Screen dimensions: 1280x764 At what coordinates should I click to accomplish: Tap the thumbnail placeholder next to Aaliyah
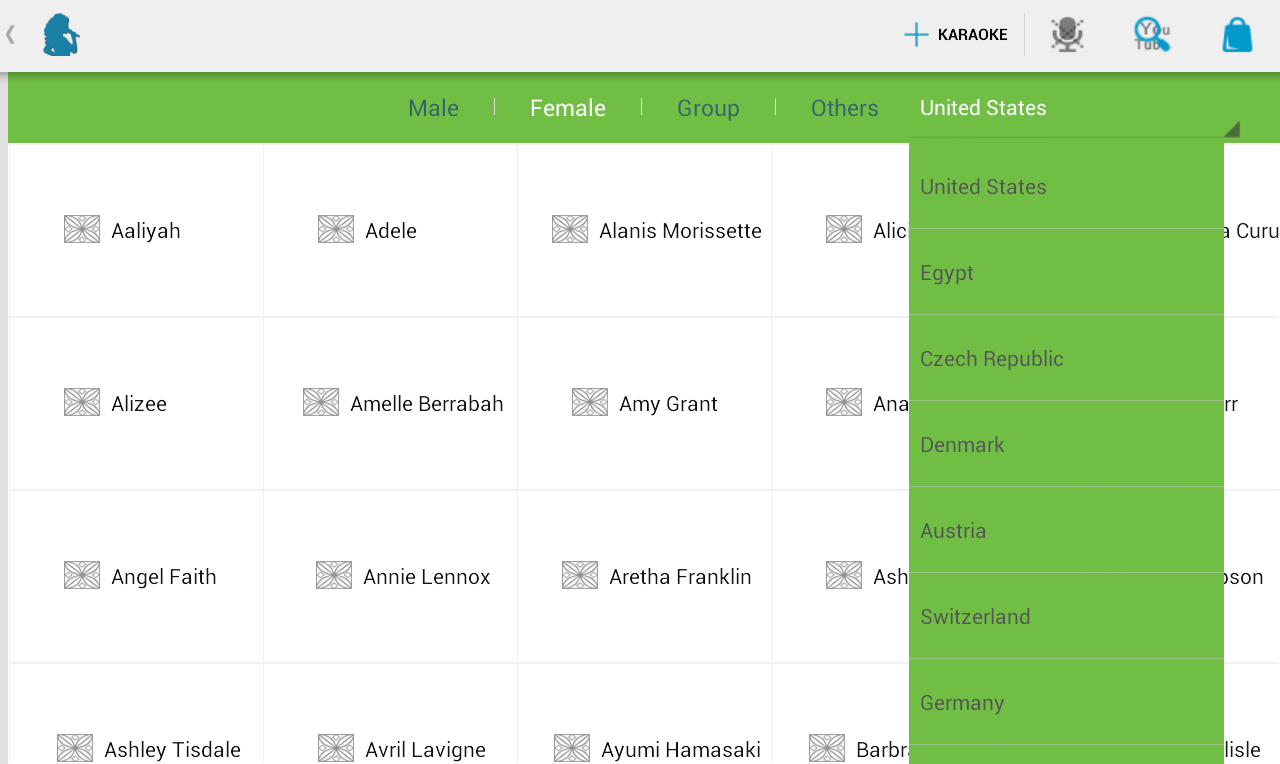coord(82,230)
